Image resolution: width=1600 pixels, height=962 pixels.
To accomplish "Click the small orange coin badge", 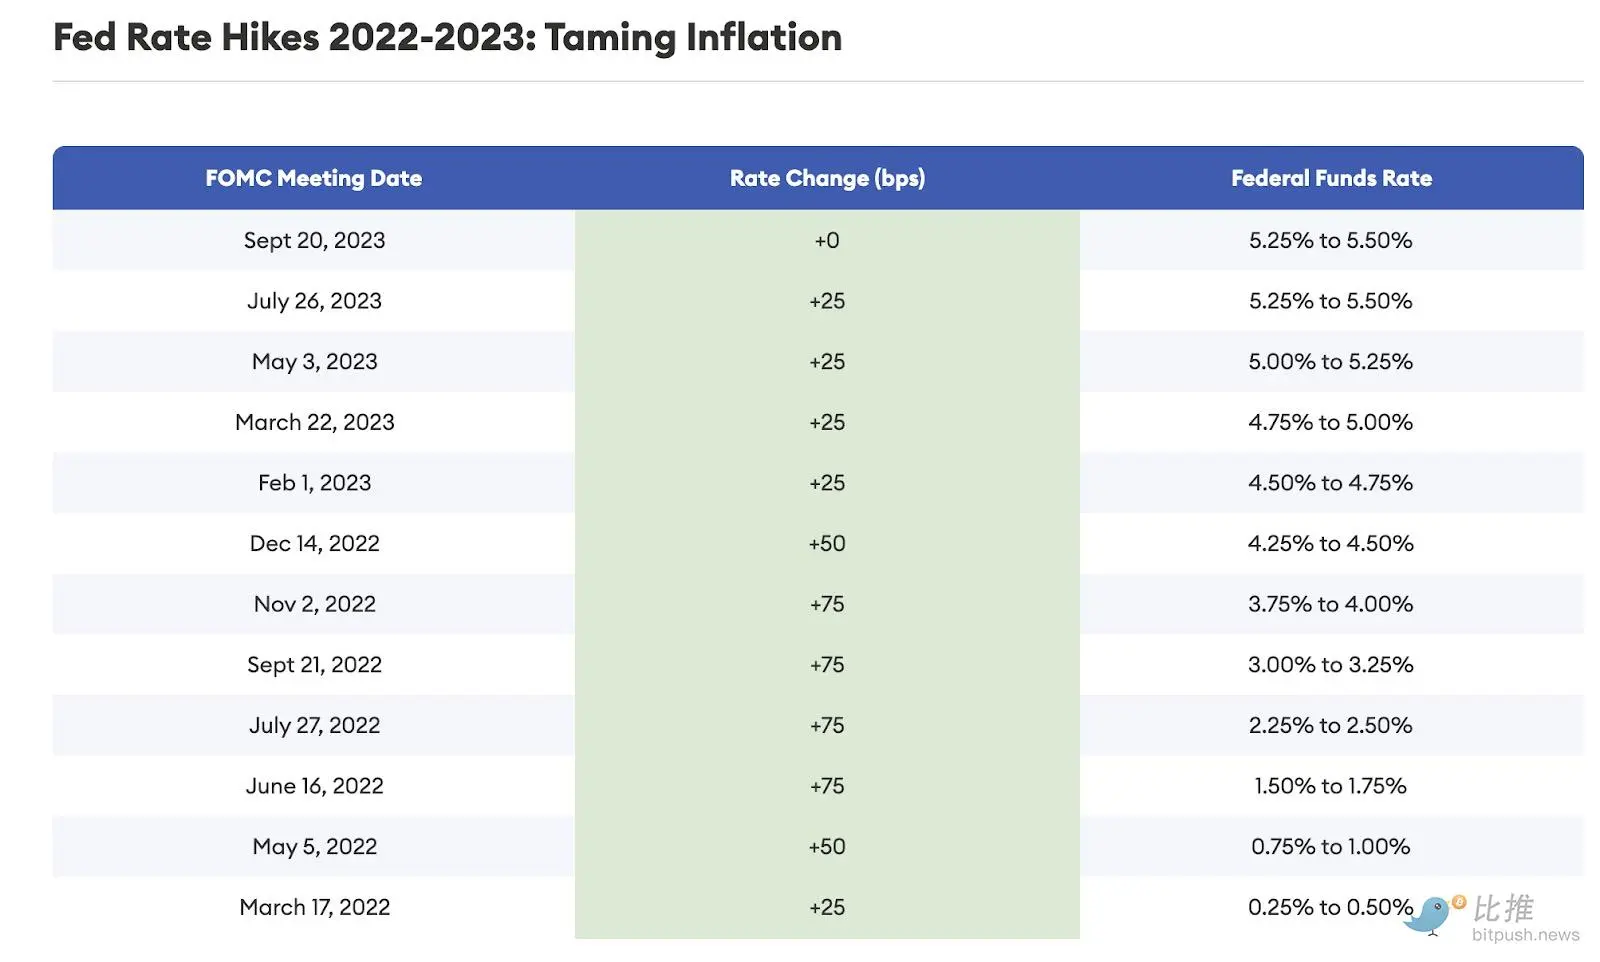I will 1459,902.
